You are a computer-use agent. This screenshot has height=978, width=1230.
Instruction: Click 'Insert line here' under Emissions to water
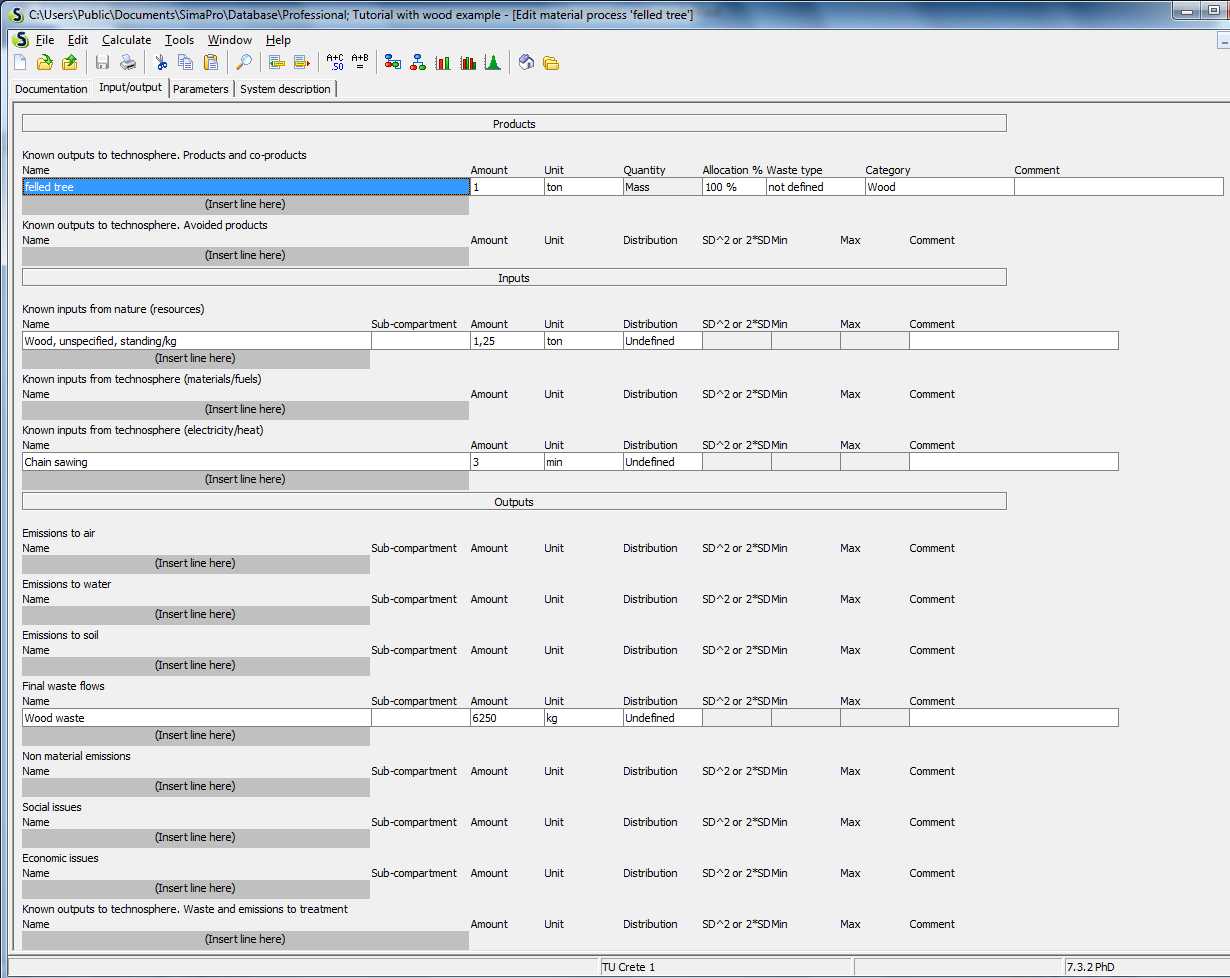click(x=196, y=614)
